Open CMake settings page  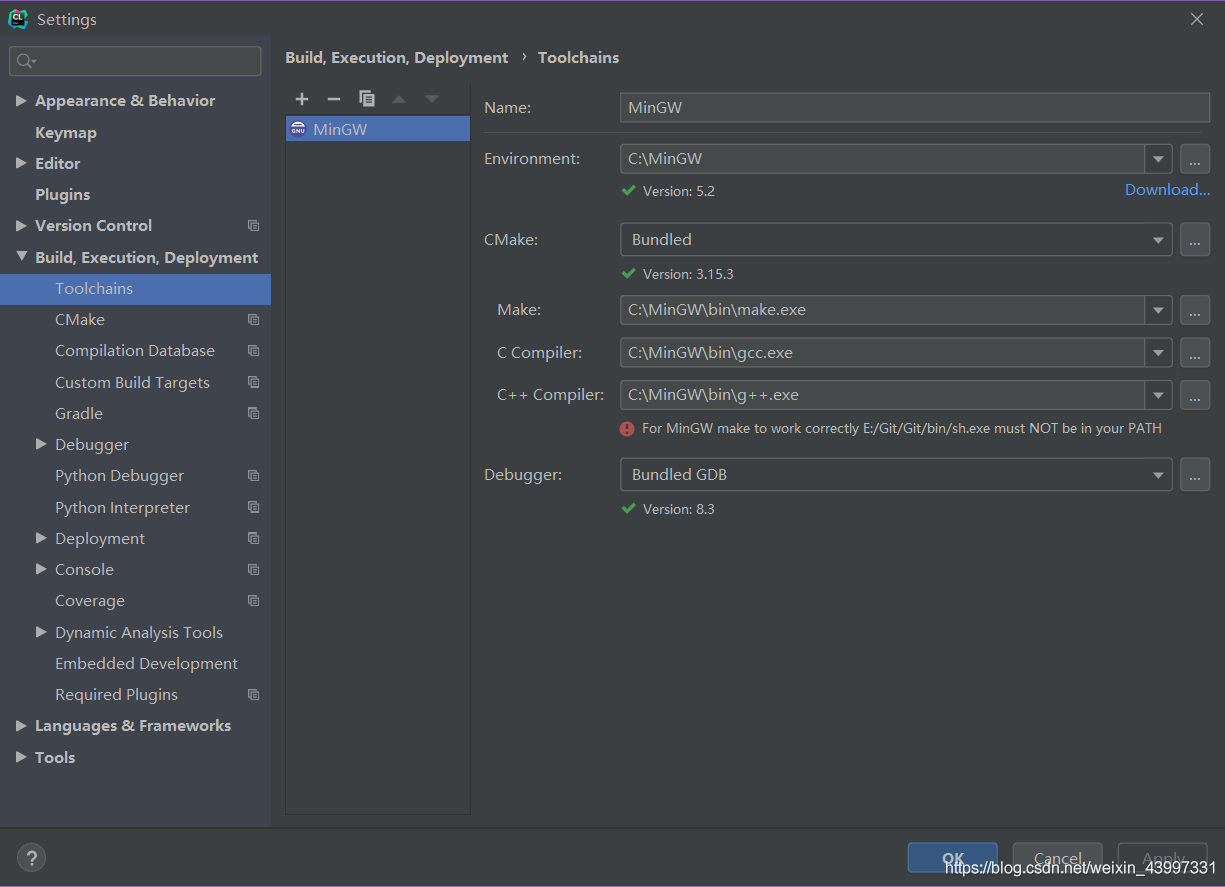80,320
